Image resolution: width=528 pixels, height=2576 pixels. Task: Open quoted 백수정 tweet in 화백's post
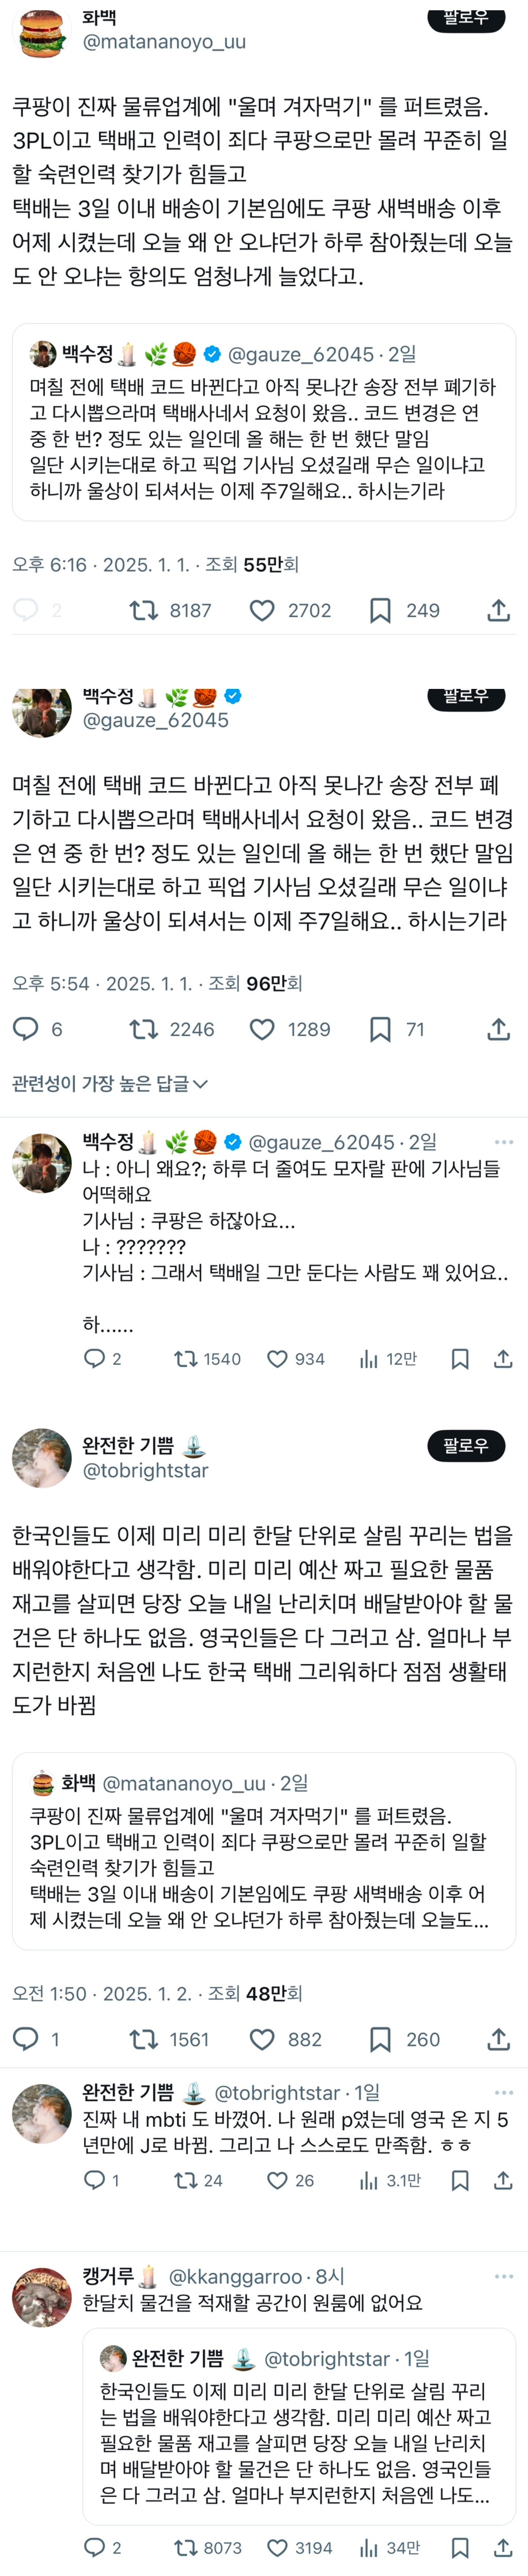[264, 422]
